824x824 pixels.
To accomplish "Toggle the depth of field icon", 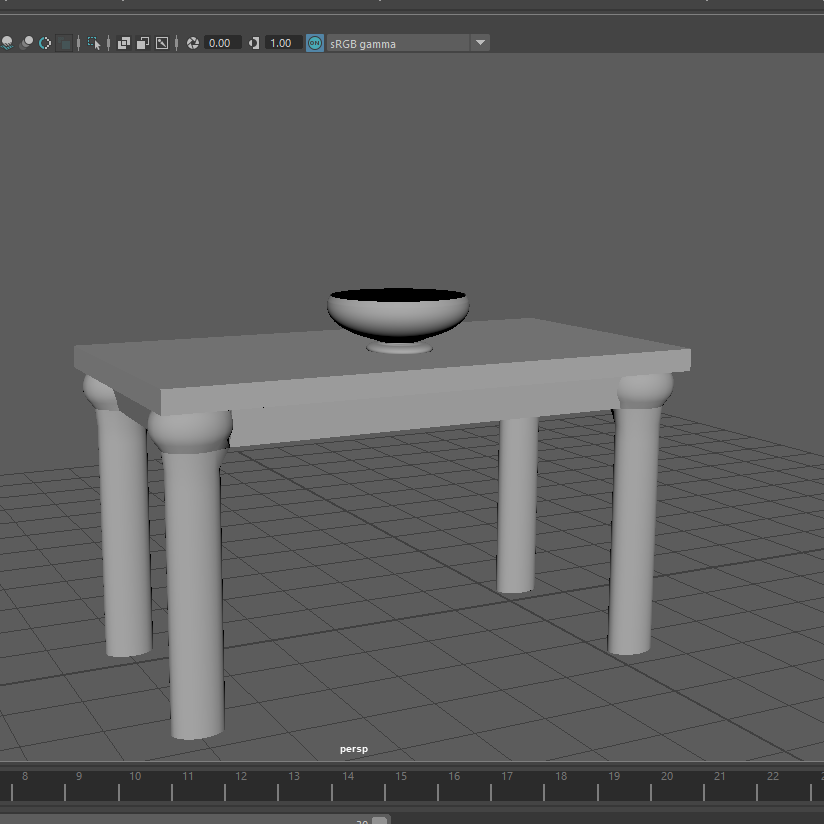I will tap(65, 43).
